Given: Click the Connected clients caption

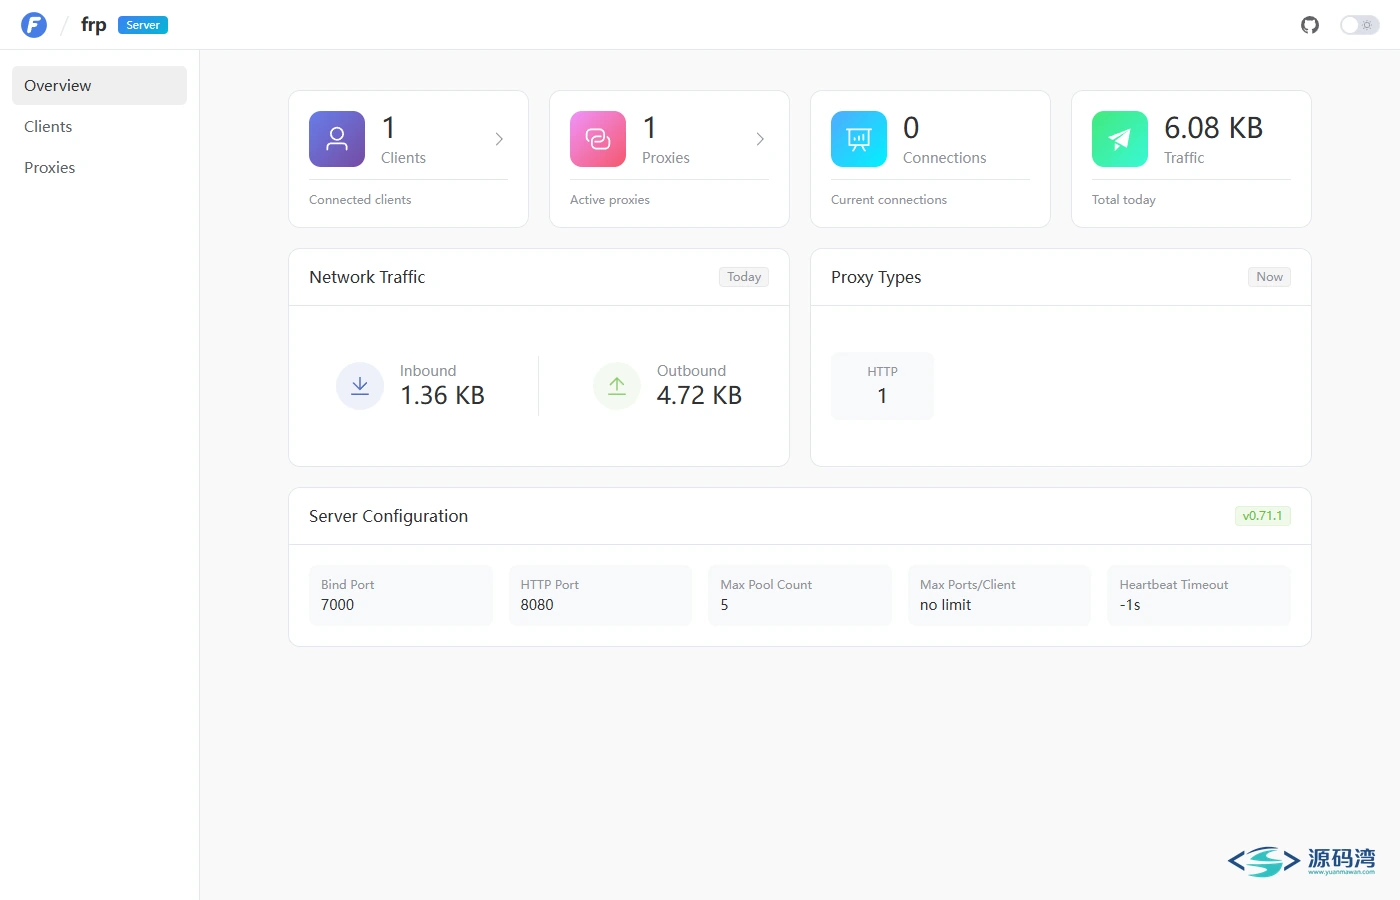Looking at the screenshot, I should tap(360, 200).
